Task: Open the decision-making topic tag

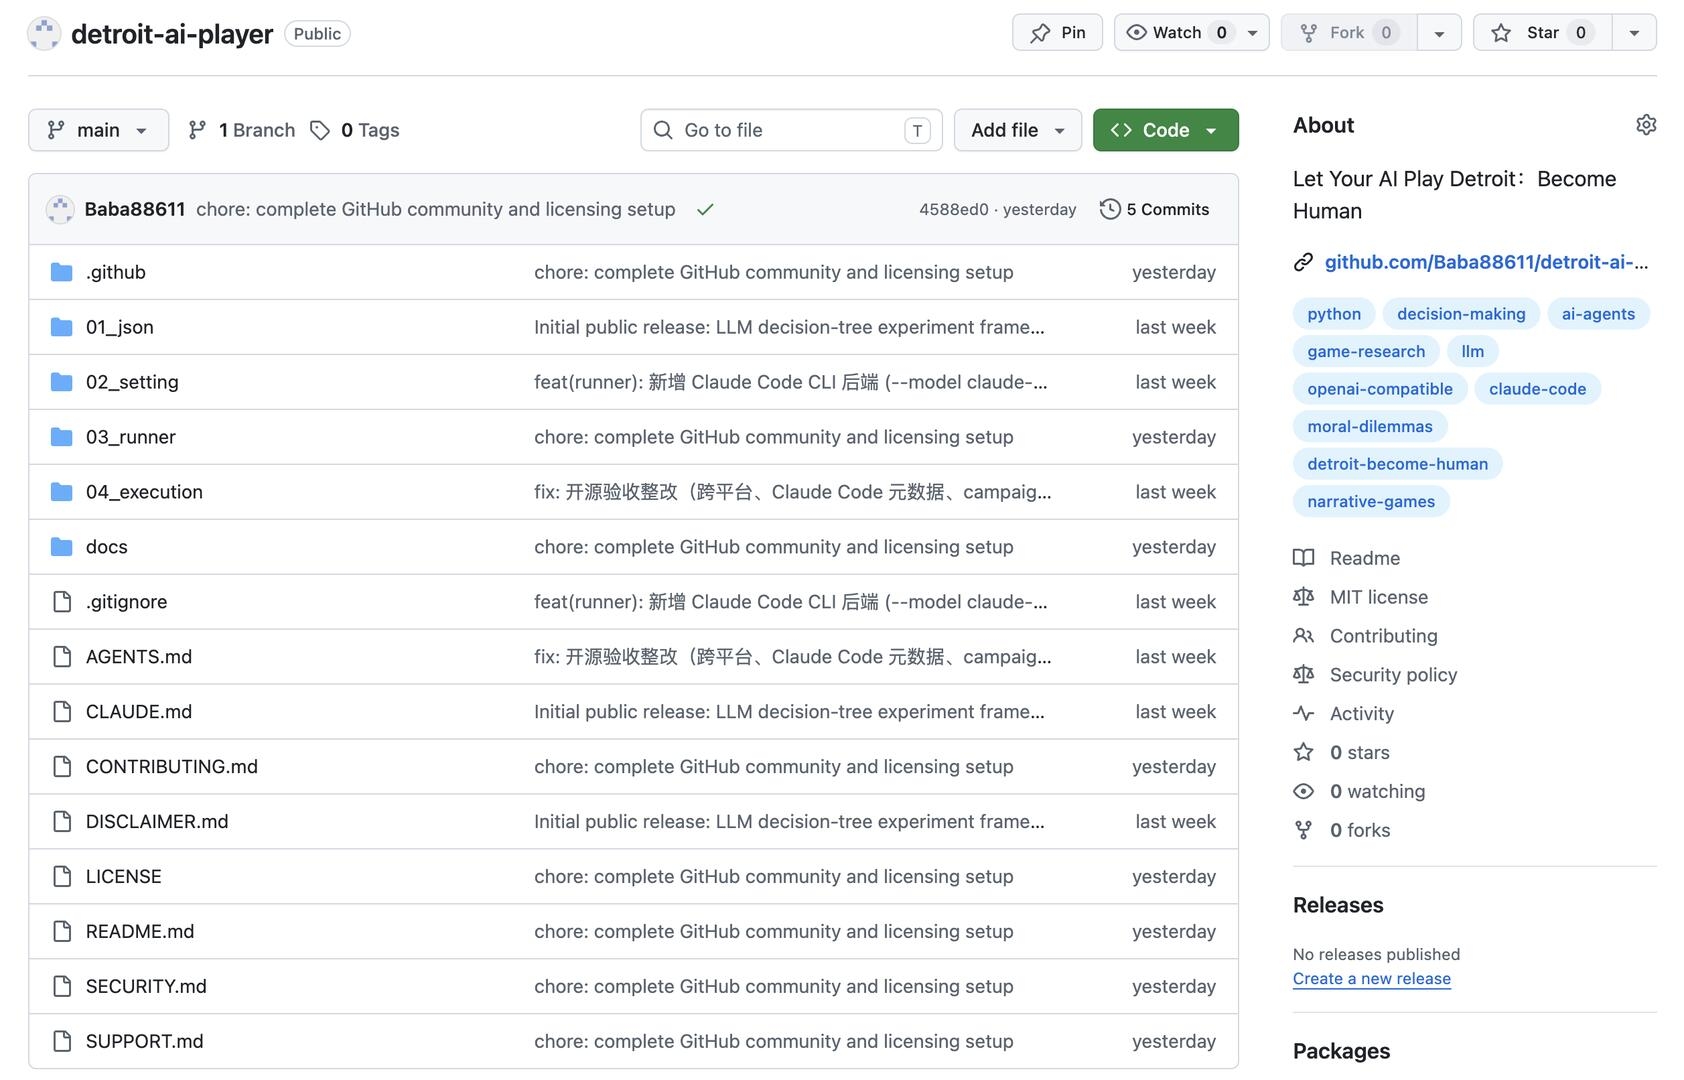Action: pos(1461,314)
